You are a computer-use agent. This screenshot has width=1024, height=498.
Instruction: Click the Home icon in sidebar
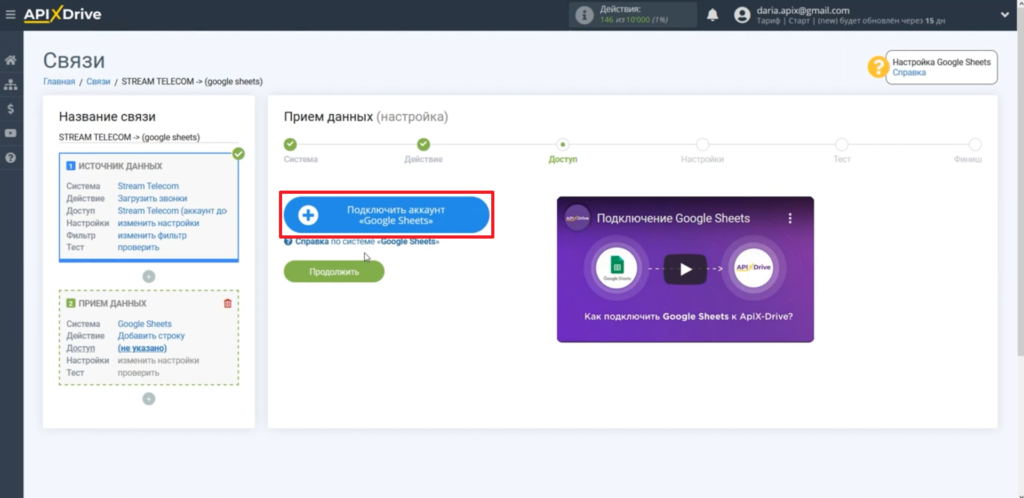tap(11, 61)
